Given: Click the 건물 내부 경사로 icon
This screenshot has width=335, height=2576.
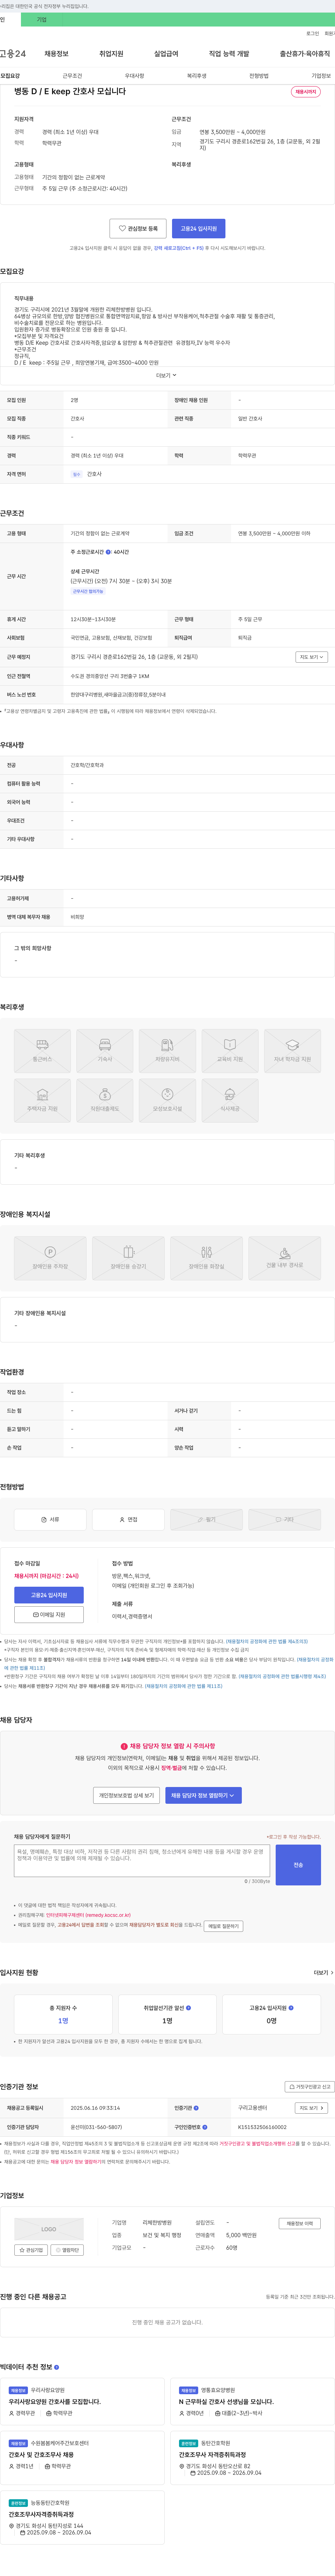Looking at the screenshot, I should [284, 1258].
